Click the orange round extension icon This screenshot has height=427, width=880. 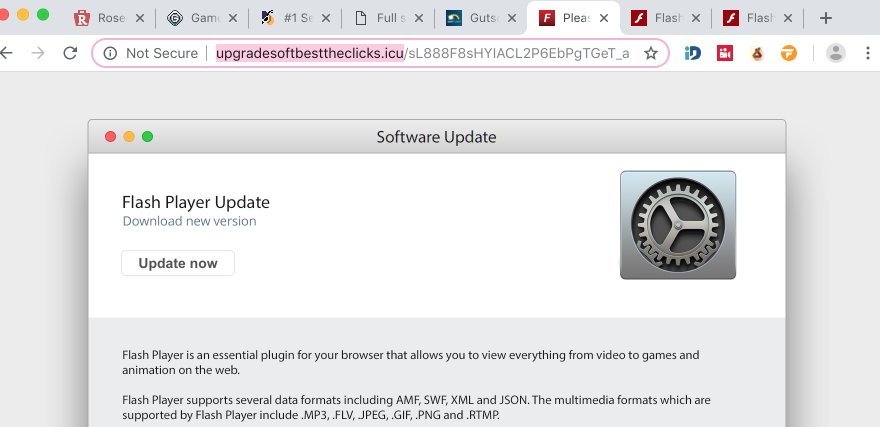pyautogui.click(x=790, y=54)
